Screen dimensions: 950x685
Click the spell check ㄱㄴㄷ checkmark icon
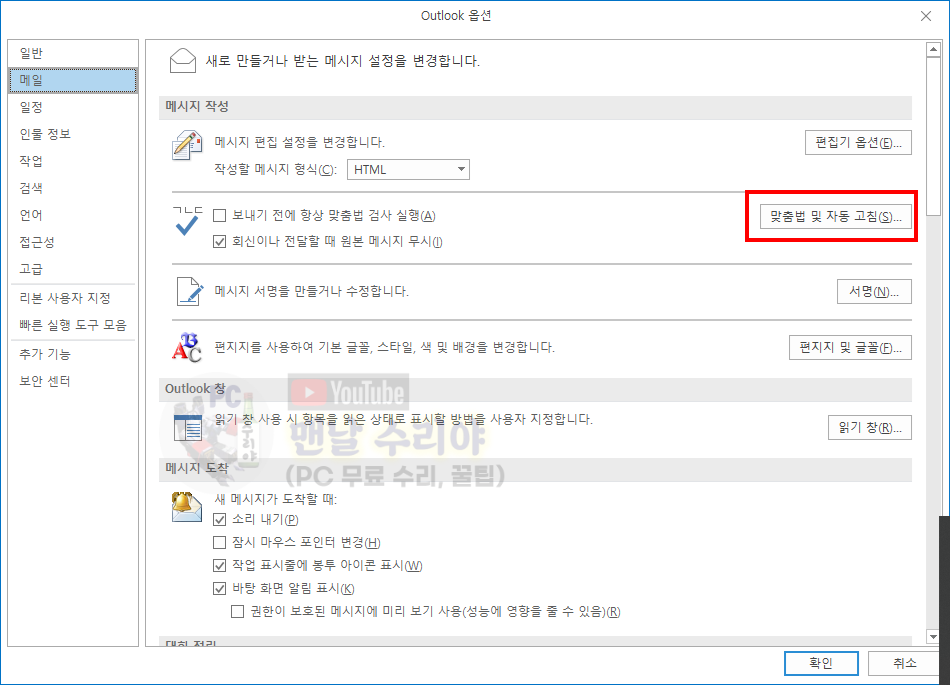[x=187, y=220]
